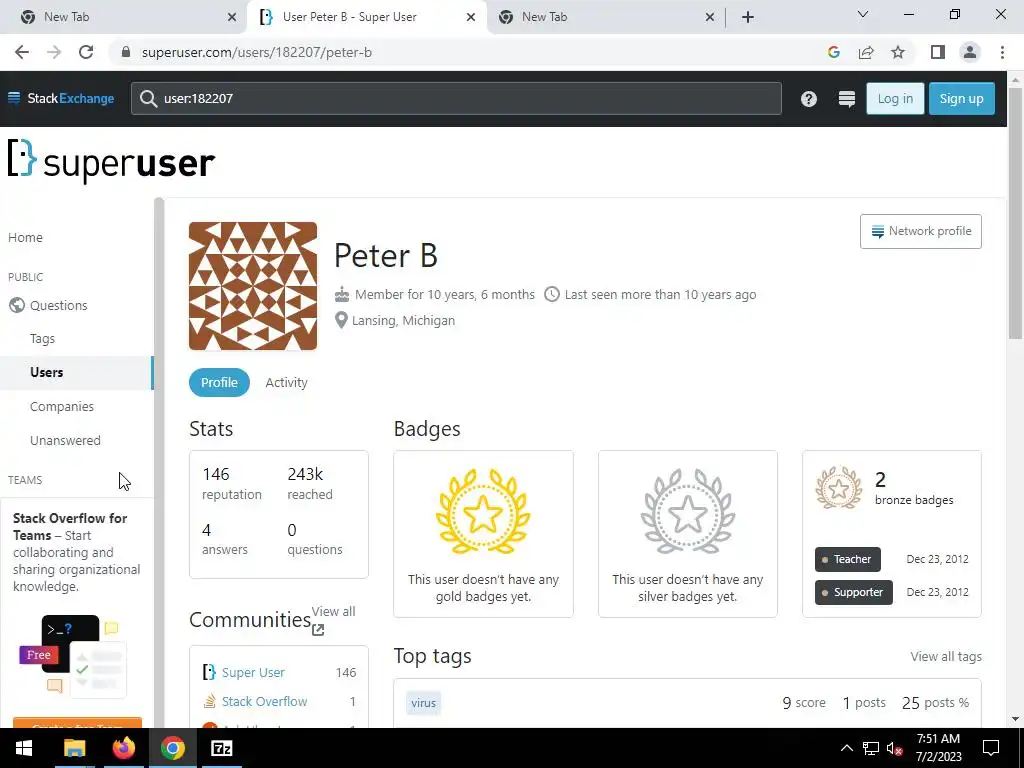1024x768 pixels.
Task: Click the gold badge laurel icon
Action: pyautogui.click(x=483, y=511)
